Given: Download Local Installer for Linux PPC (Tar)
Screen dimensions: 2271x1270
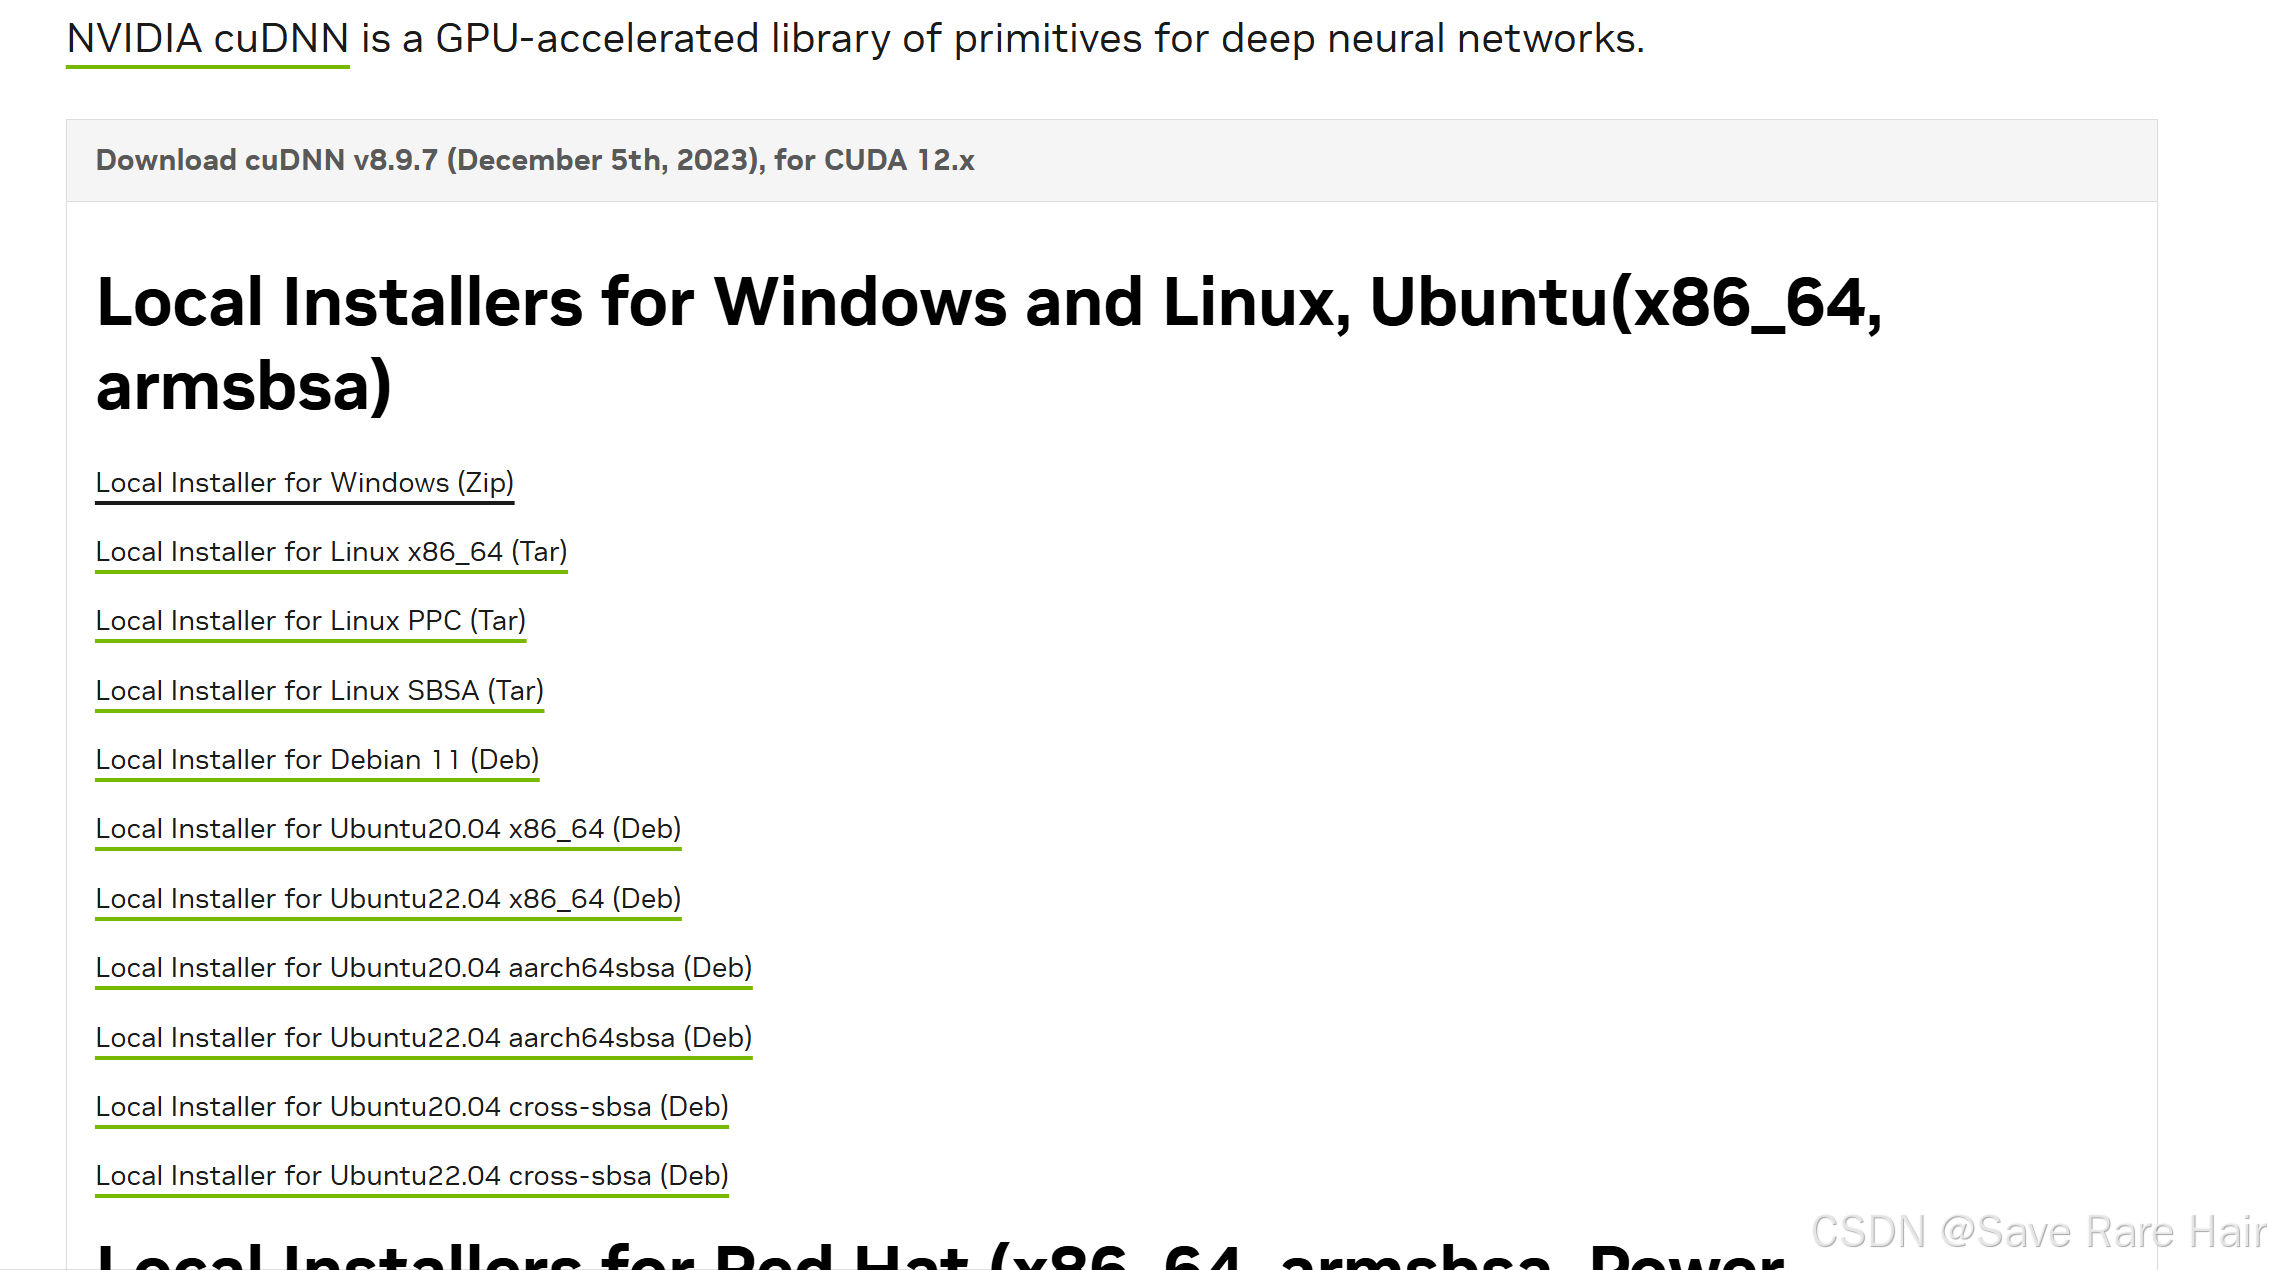Looking at the screenshot, I should pos(311,621).
